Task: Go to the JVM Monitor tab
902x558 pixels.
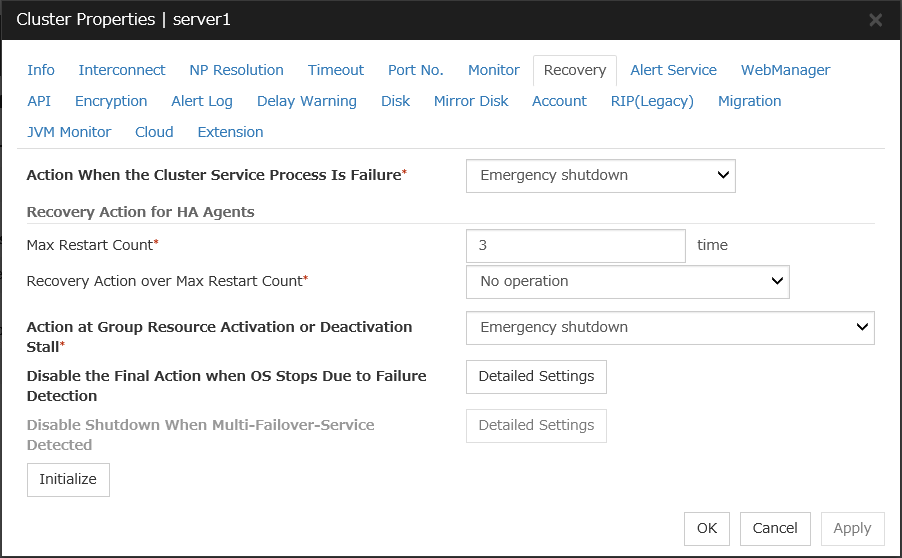Action: tap(69, 132)
